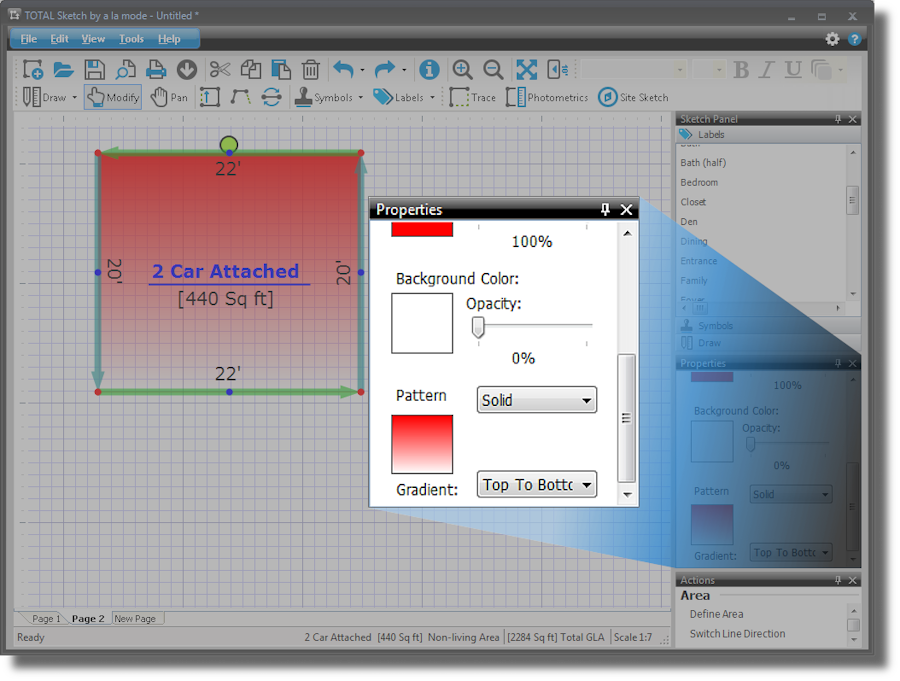Toggle Photometrics mode

pyautogui.click(x=547, y=97)
